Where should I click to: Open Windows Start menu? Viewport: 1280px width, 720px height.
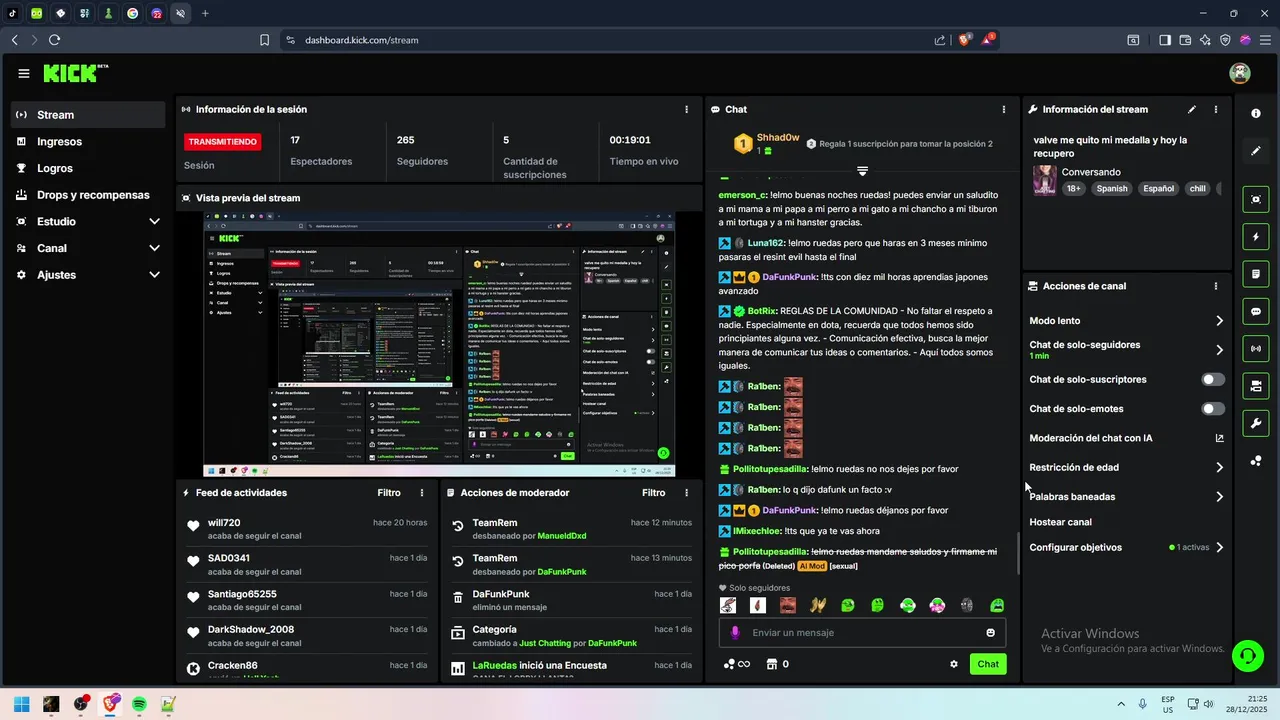tap(22, 704)
